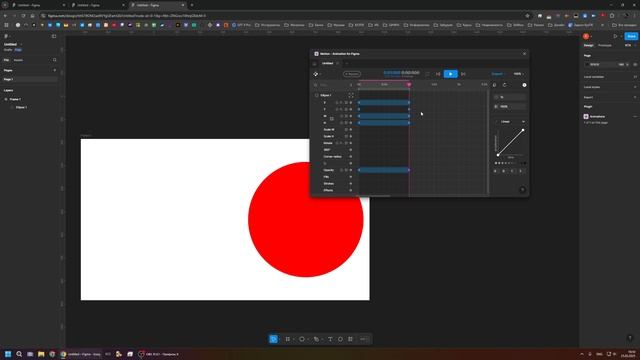Open the help button at Motion bottom-right

coord(522,190)
